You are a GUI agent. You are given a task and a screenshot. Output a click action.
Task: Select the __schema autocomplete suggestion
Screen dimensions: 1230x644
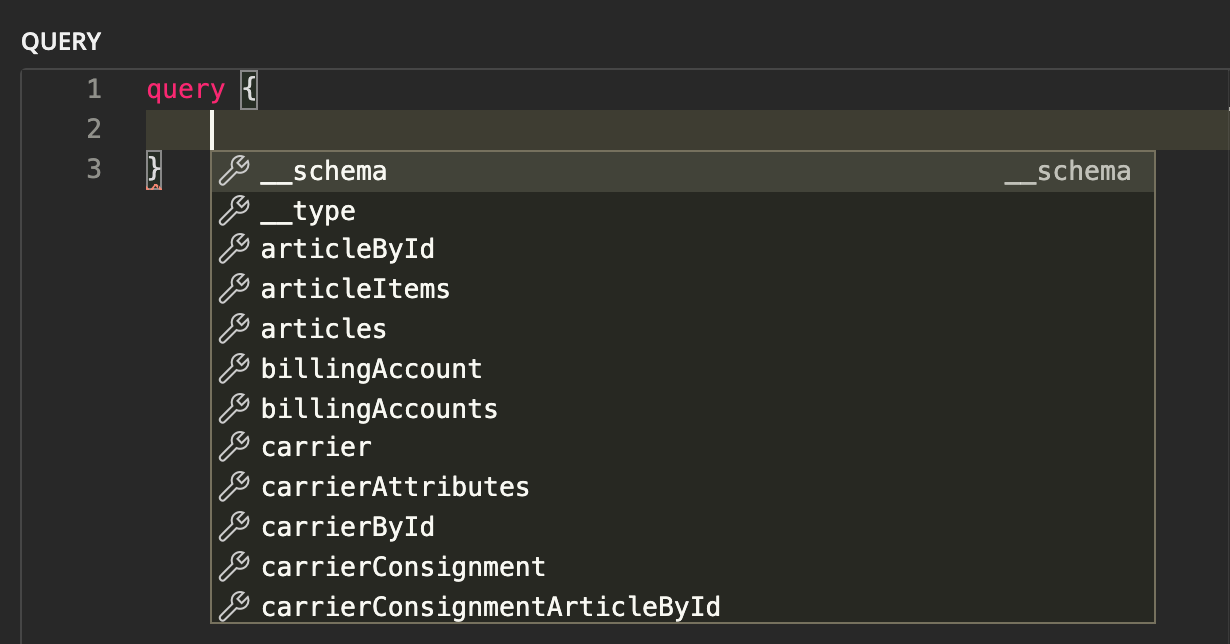click(323, 172)
